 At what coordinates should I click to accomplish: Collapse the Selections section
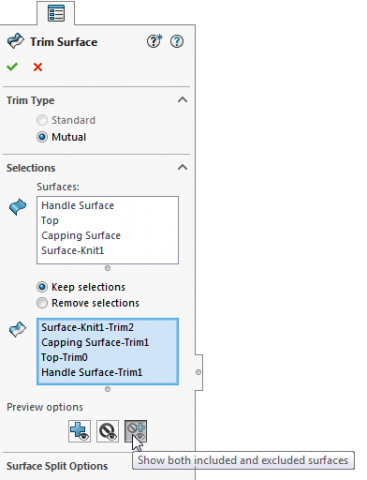pyautogui.click(x=182, y=167)
